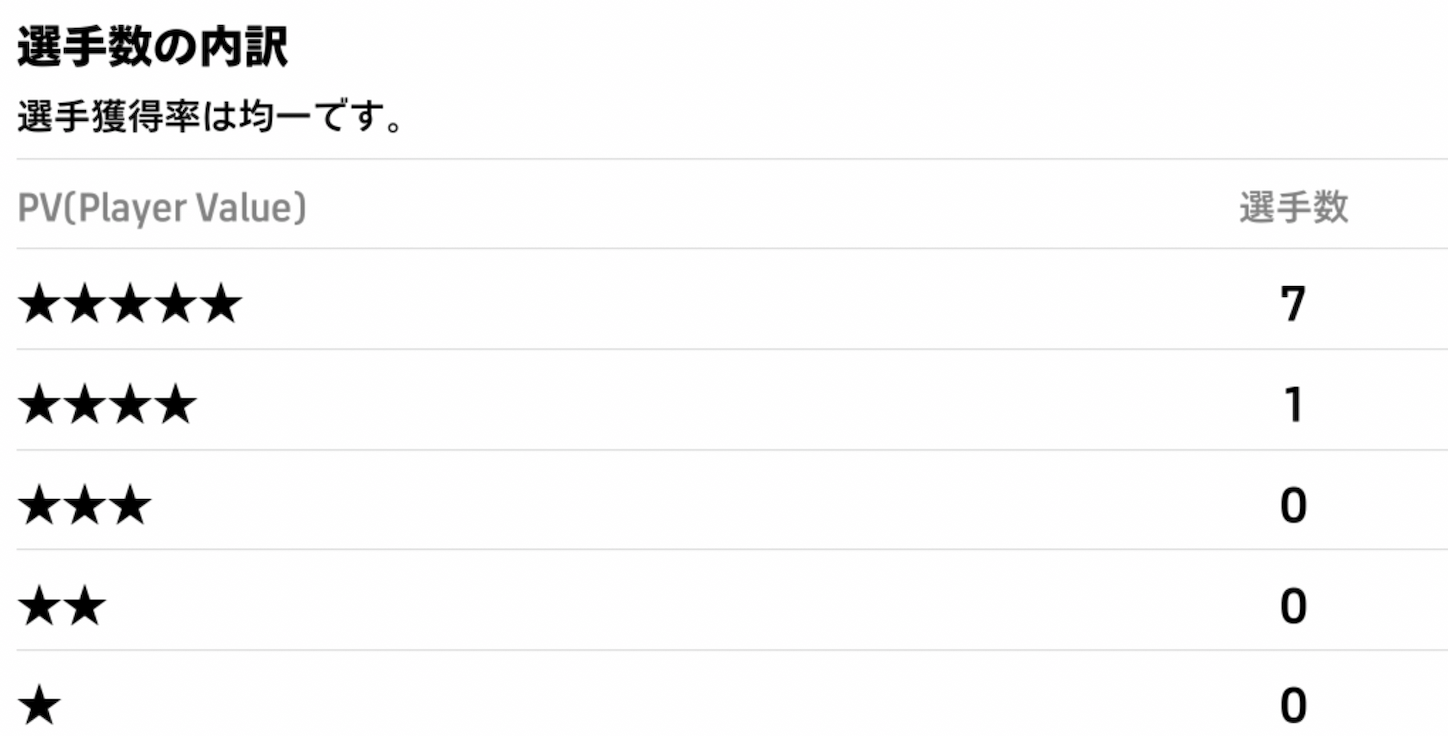Click the count 0 in two-star row

(1293, 607)
